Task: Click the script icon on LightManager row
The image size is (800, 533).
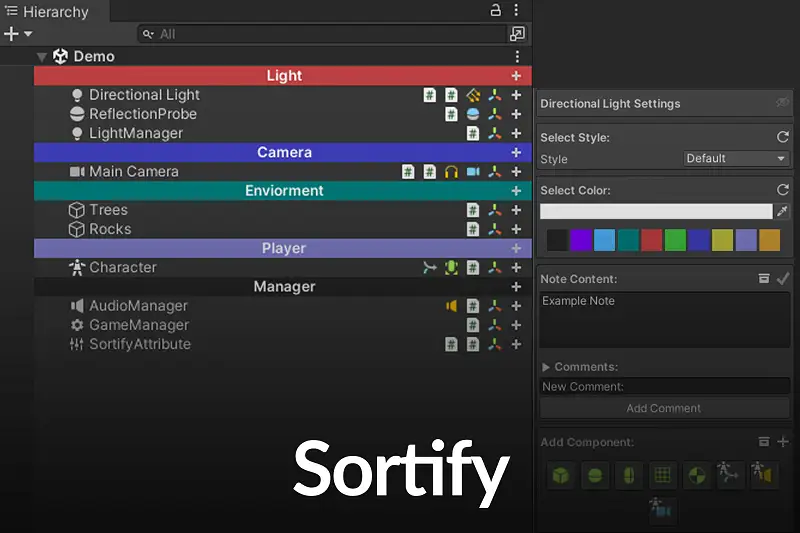Action: point(473,133)
